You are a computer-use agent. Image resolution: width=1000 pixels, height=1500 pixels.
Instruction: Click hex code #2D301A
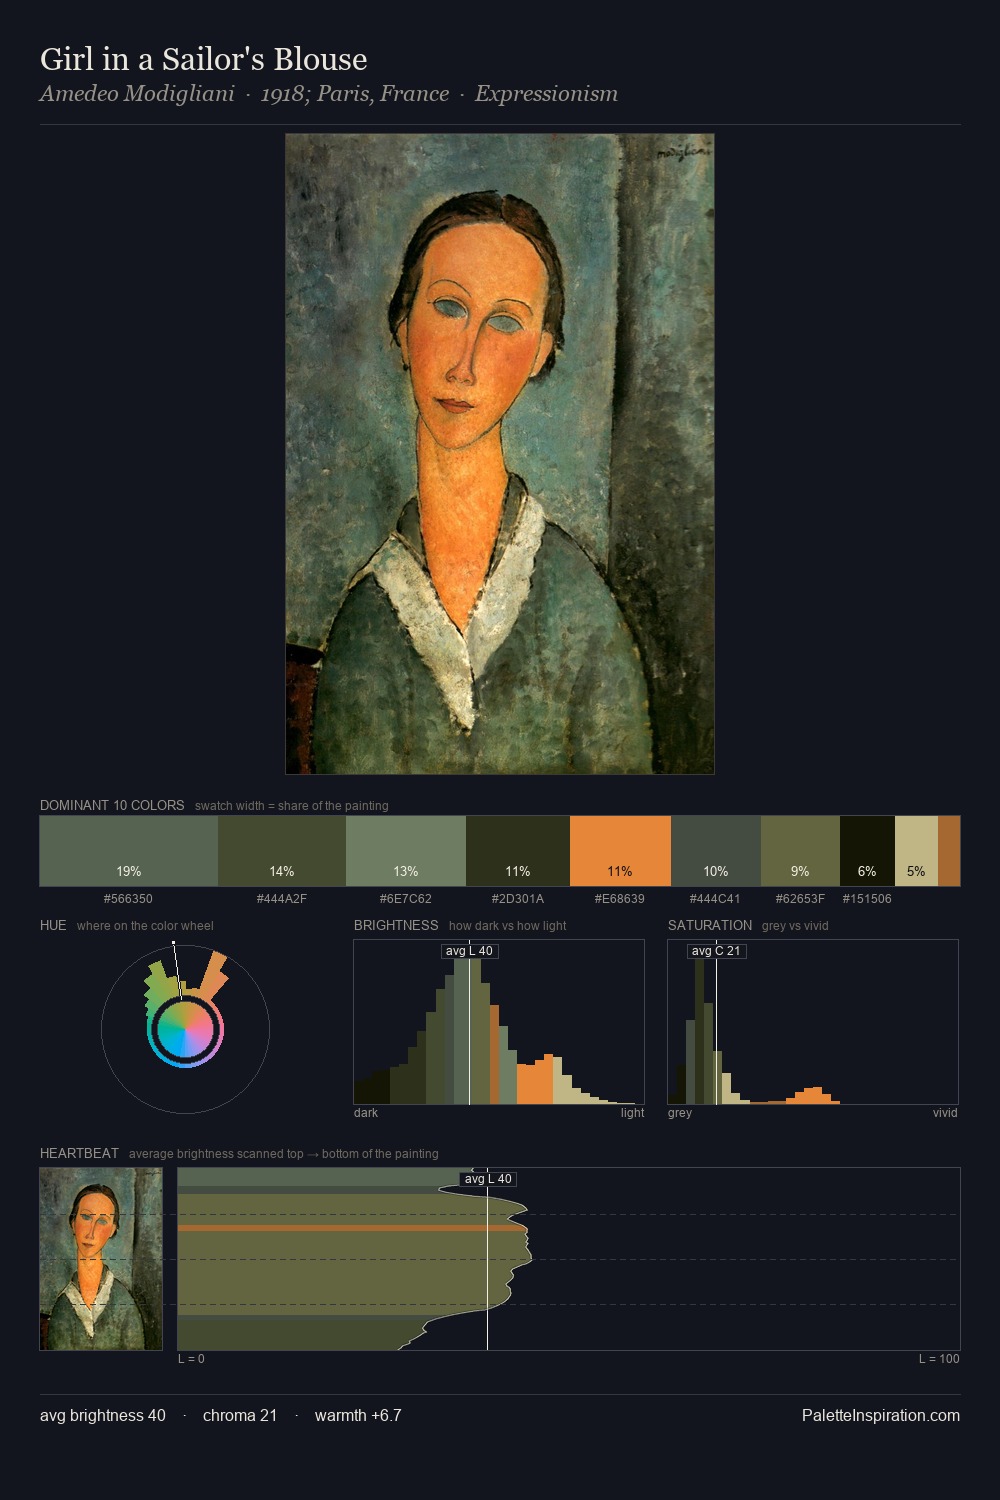click(x=518, y=899)
